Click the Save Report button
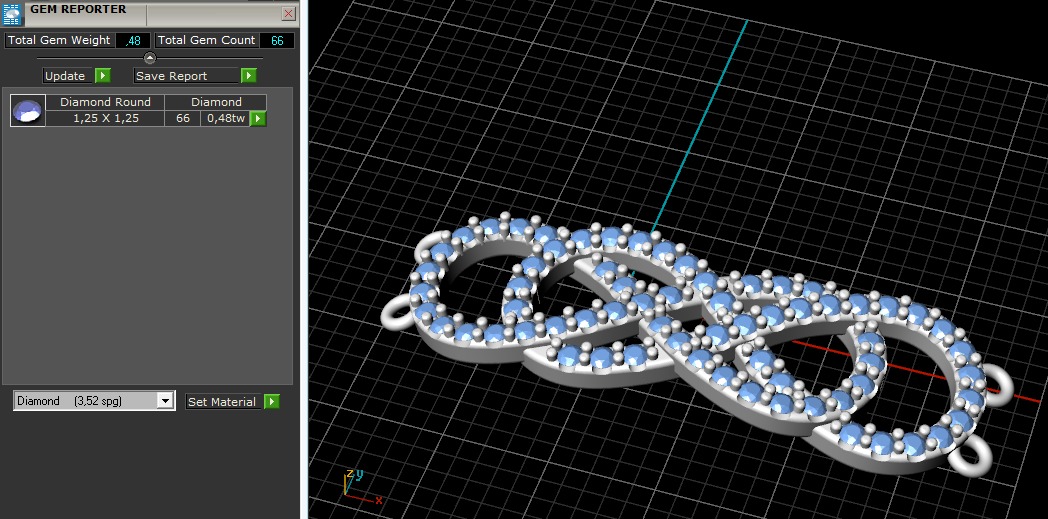 pos(186,75)
